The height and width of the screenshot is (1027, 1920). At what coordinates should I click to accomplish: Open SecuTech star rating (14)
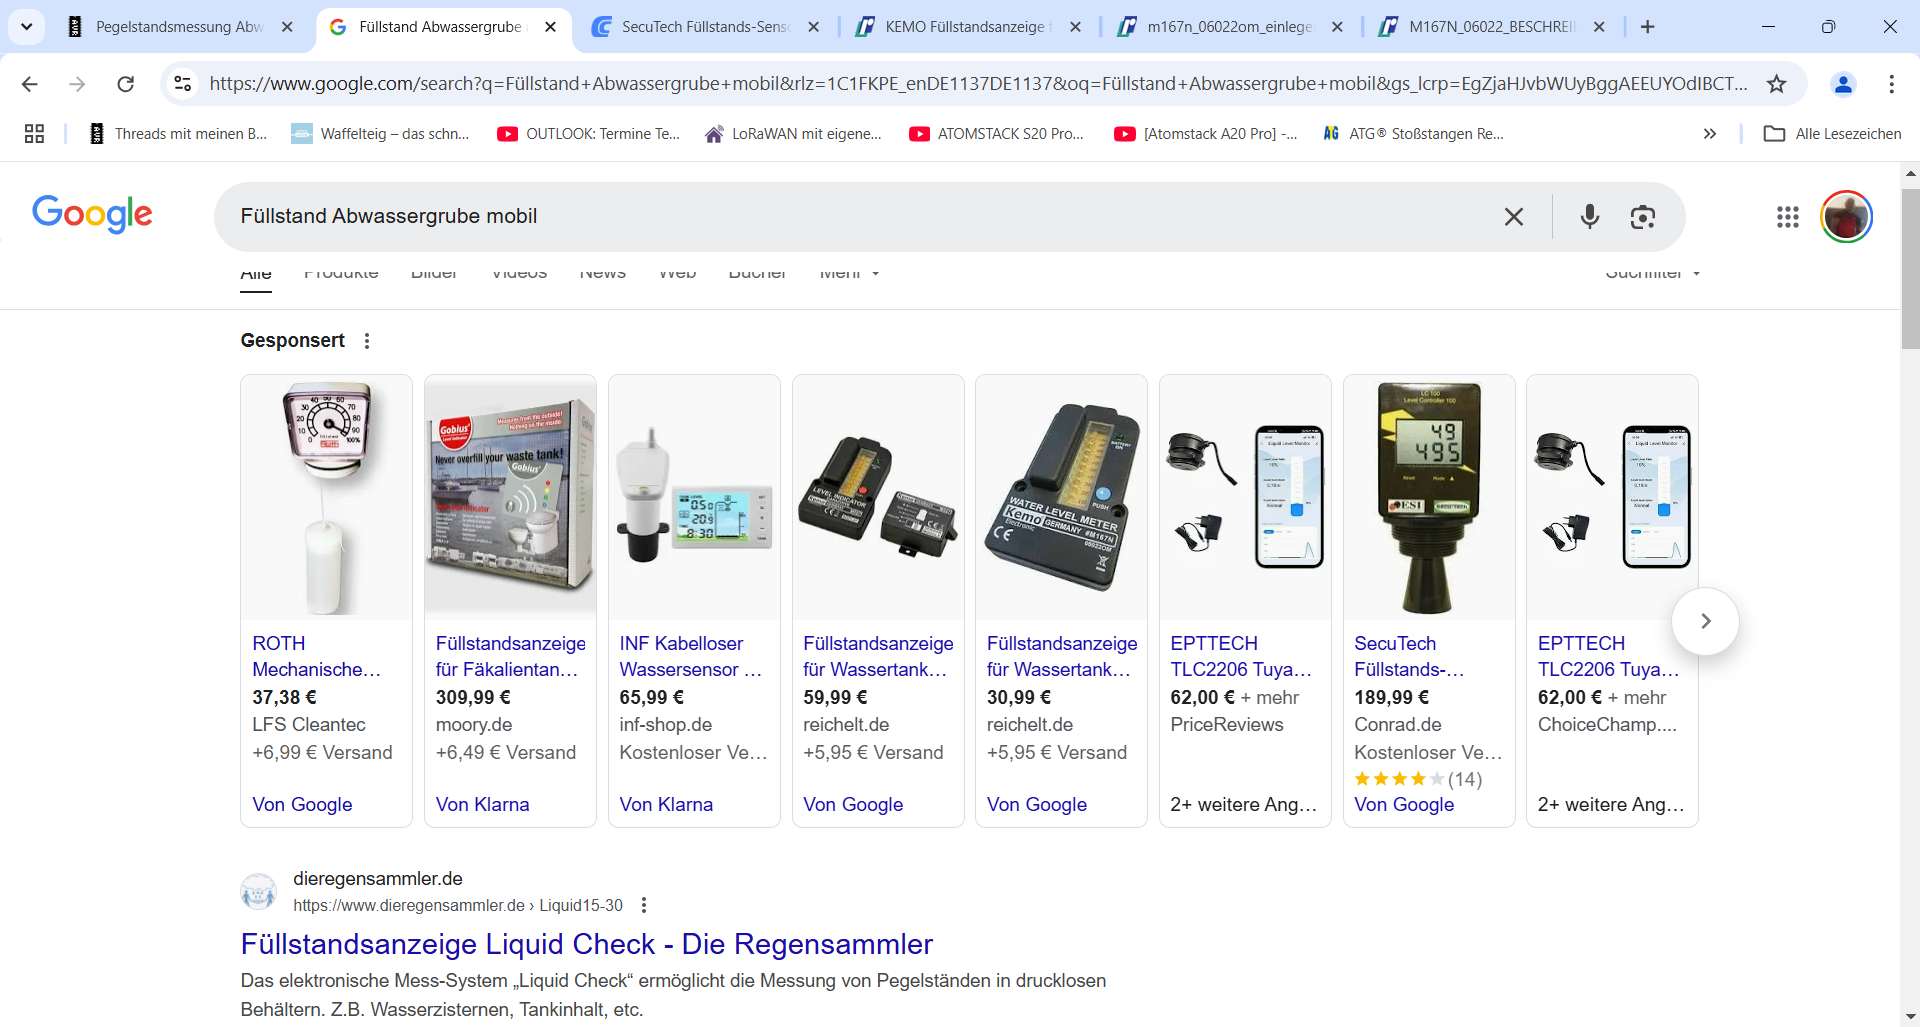(x=1418, y=779)
